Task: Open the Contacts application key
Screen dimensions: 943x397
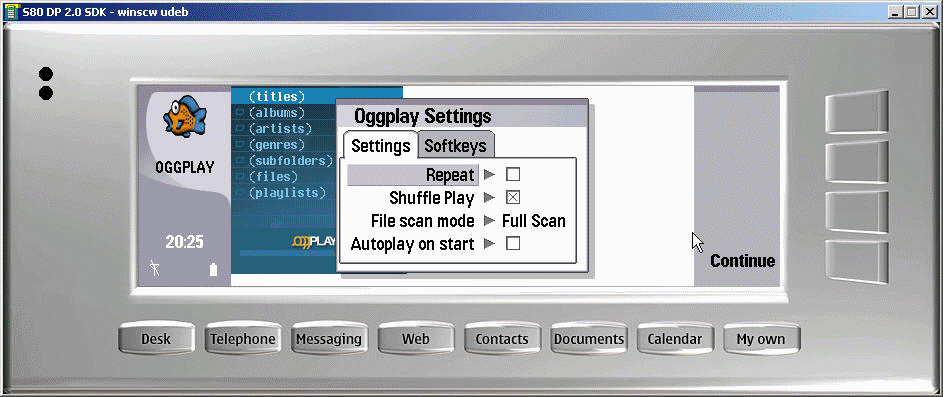Action: click(x=502, y=339)
